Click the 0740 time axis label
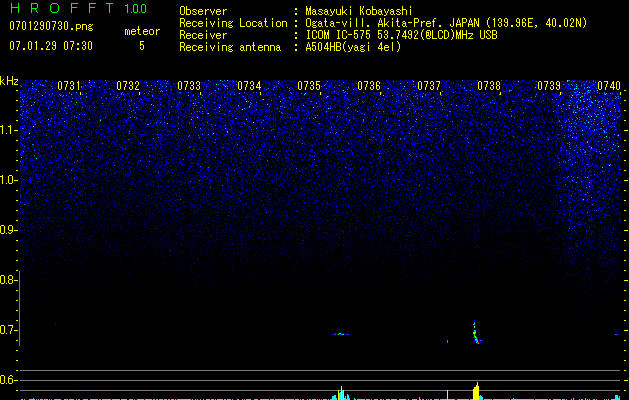Screen dimensions: 629x400 pos(609,86)
